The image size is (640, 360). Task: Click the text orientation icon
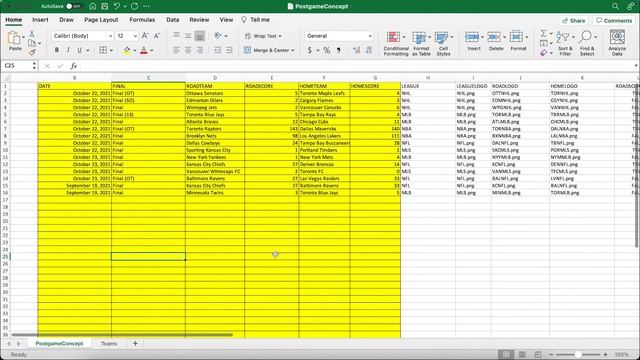pos(218,36)
